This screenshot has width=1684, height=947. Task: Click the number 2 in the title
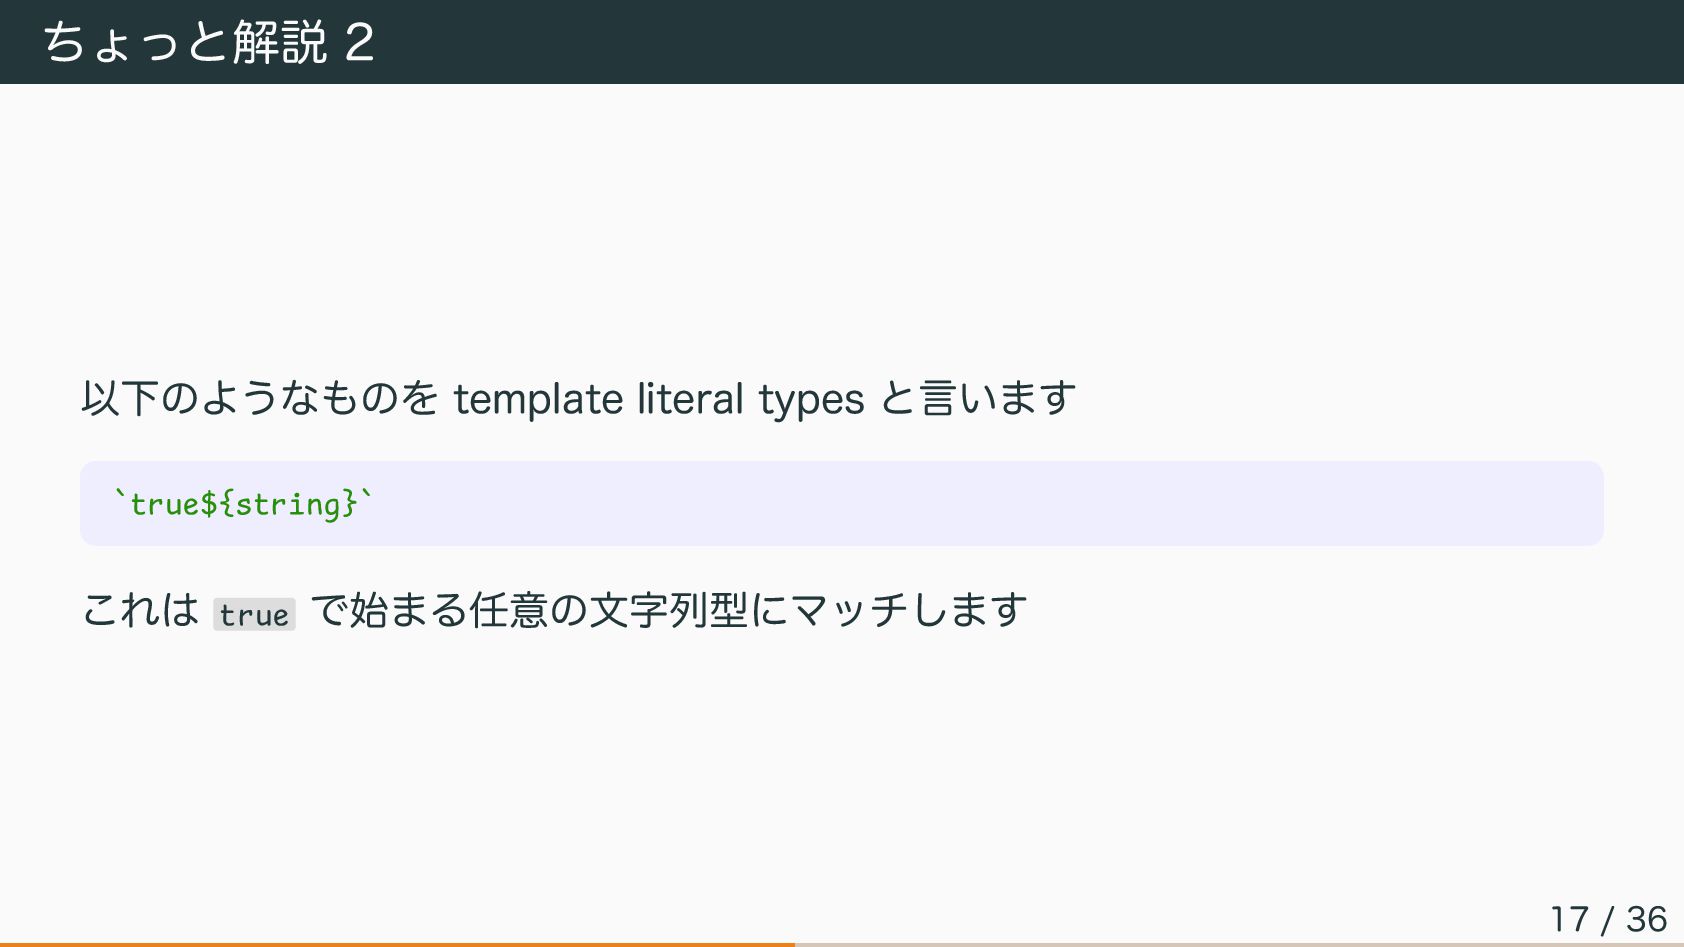359,42
